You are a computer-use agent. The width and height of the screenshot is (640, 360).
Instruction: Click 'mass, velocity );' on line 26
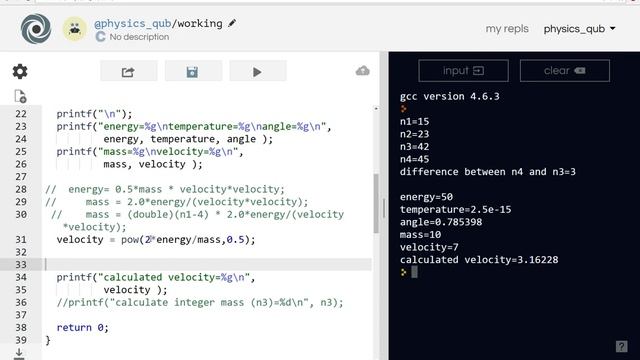(153, 164)
